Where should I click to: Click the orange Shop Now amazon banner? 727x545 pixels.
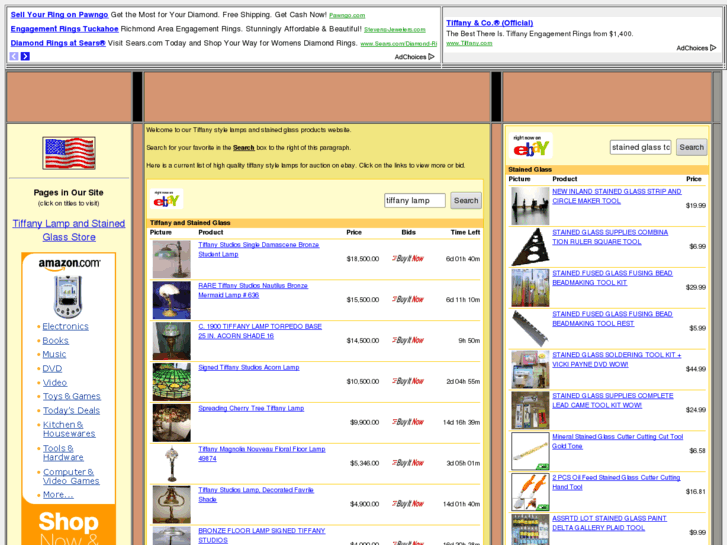tap(69, 526)
